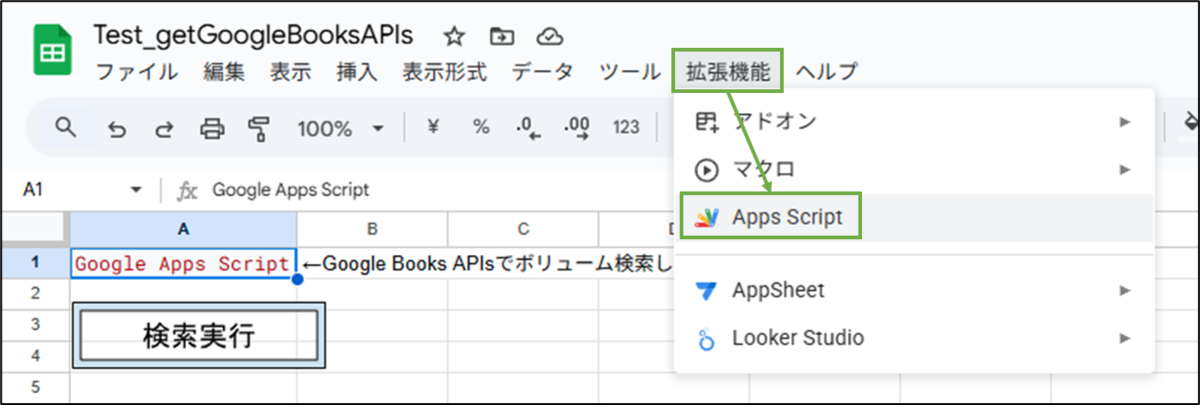The width and height of the screenshot is (1200, 405).
Task: Open the ヘルプ menu
Action: coord(827,71)
